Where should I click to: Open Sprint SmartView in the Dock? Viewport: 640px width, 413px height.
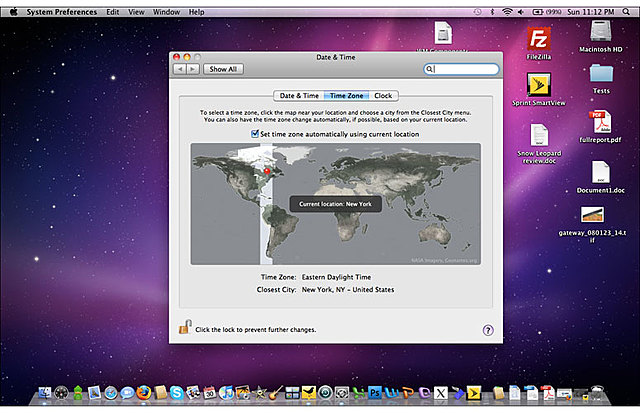pyautogui.click(x=473, y=393)
